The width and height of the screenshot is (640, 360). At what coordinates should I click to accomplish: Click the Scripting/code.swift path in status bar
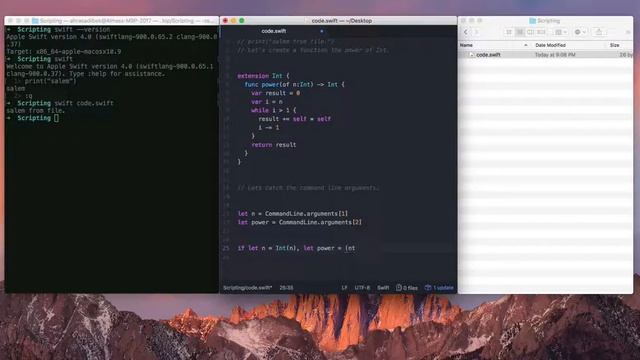pyautogui.click(x=247, y=288)
